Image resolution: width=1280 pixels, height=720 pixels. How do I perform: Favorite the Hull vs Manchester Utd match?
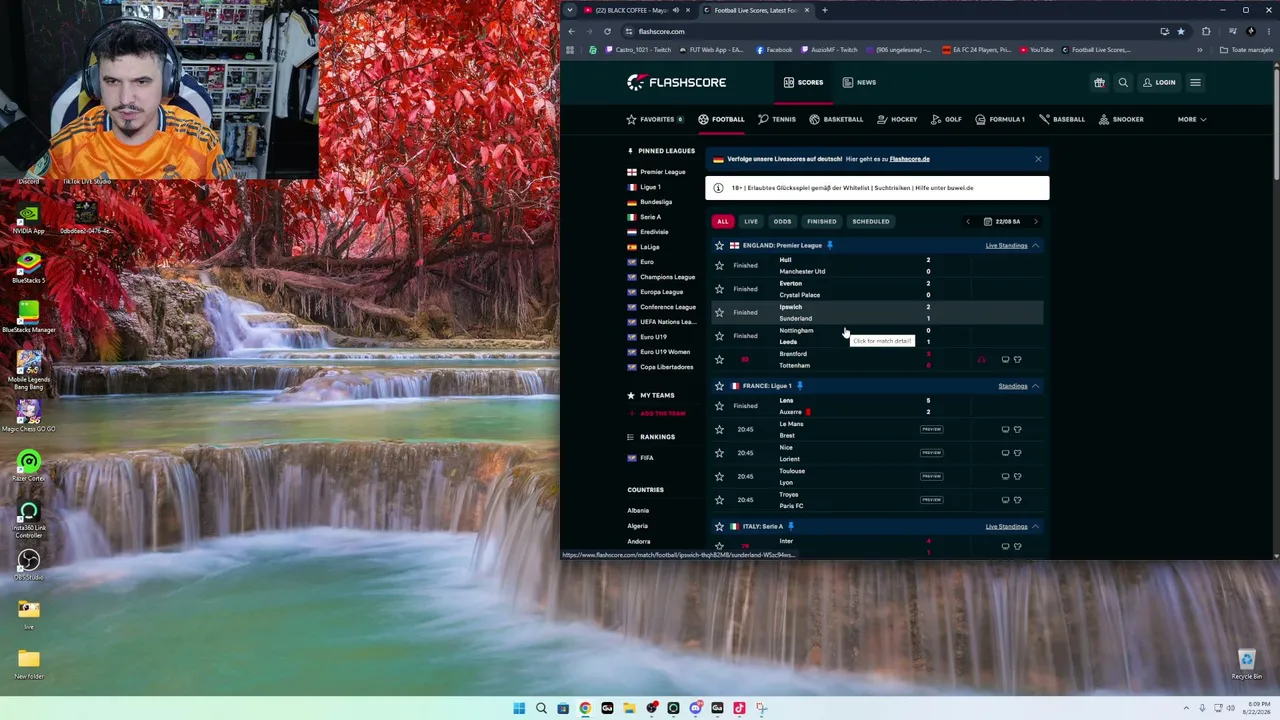(719, 265)
